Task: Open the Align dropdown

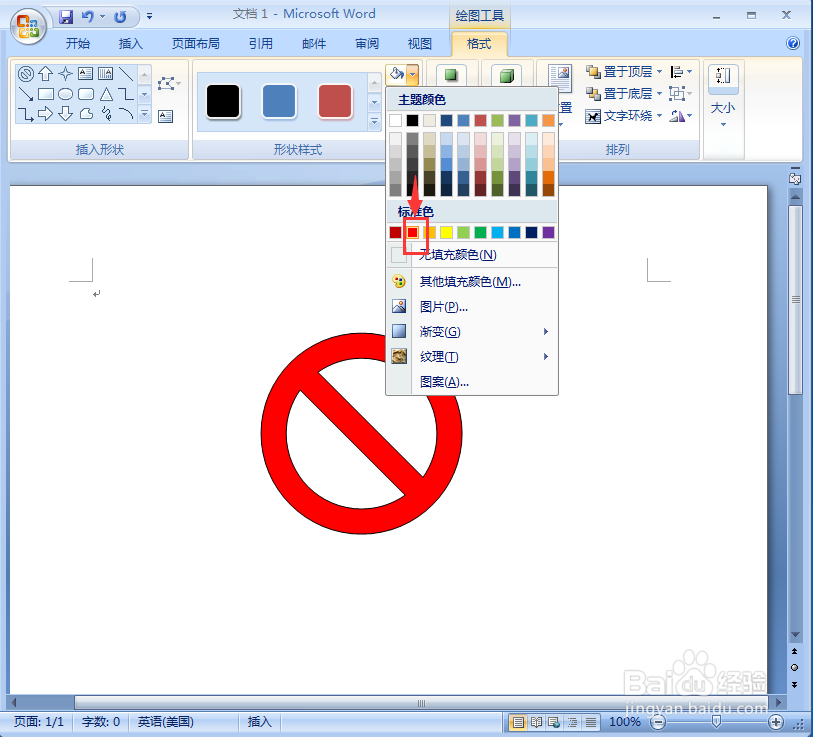Action: click(681, 72)
